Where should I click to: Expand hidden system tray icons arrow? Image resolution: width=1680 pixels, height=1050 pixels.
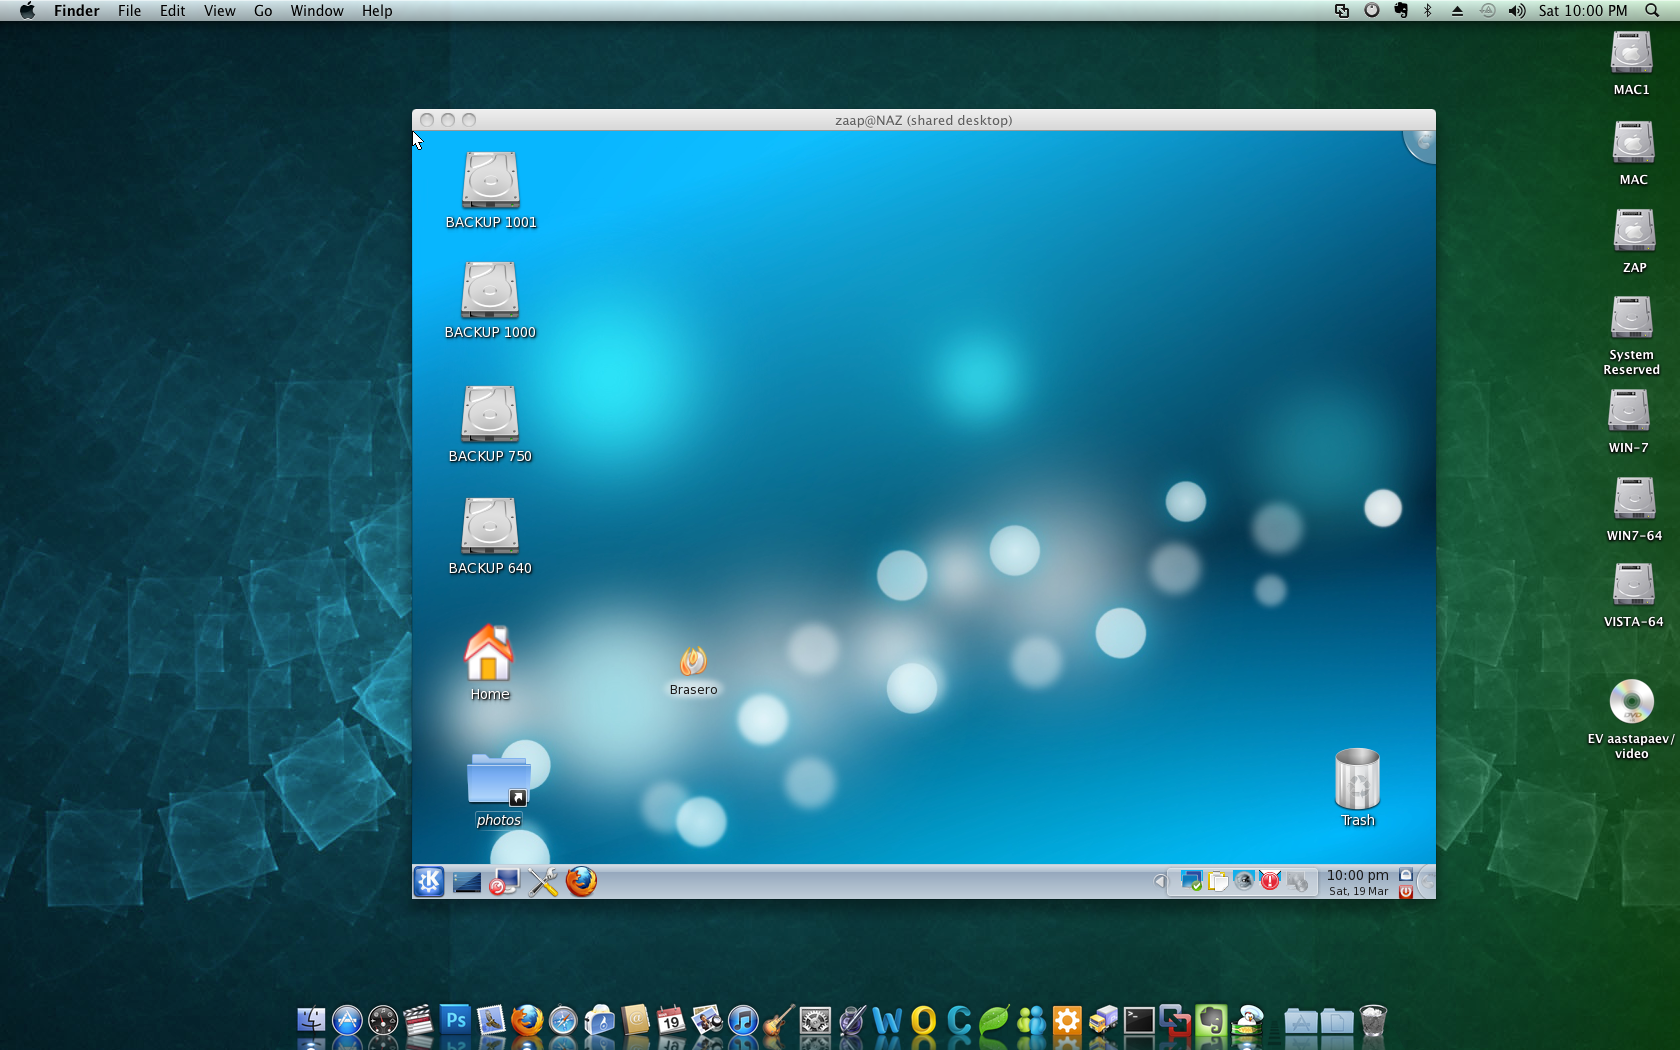tap(1160, 881)
